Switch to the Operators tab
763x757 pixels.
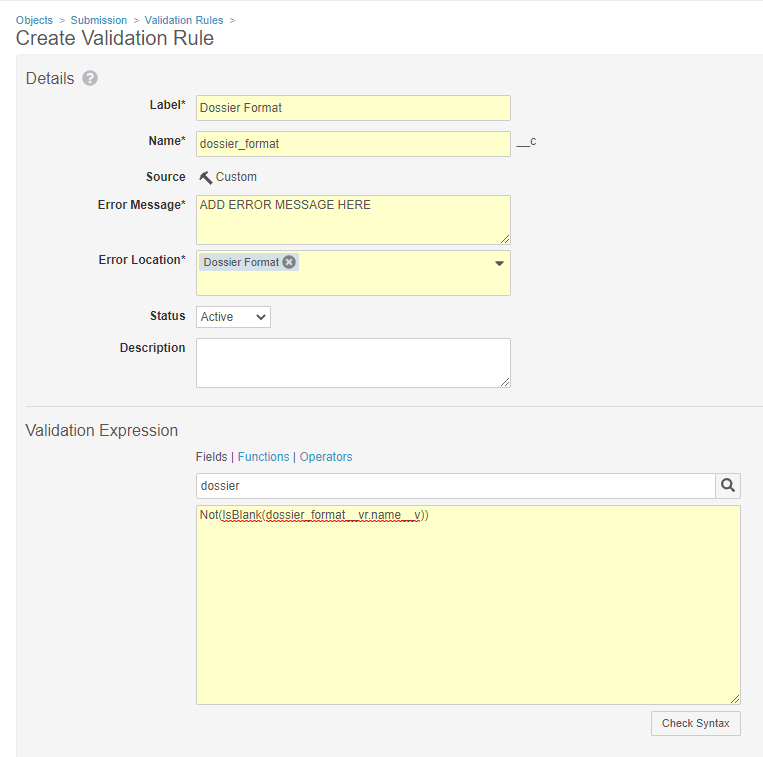pyautogui.click(x=326, y=457)
